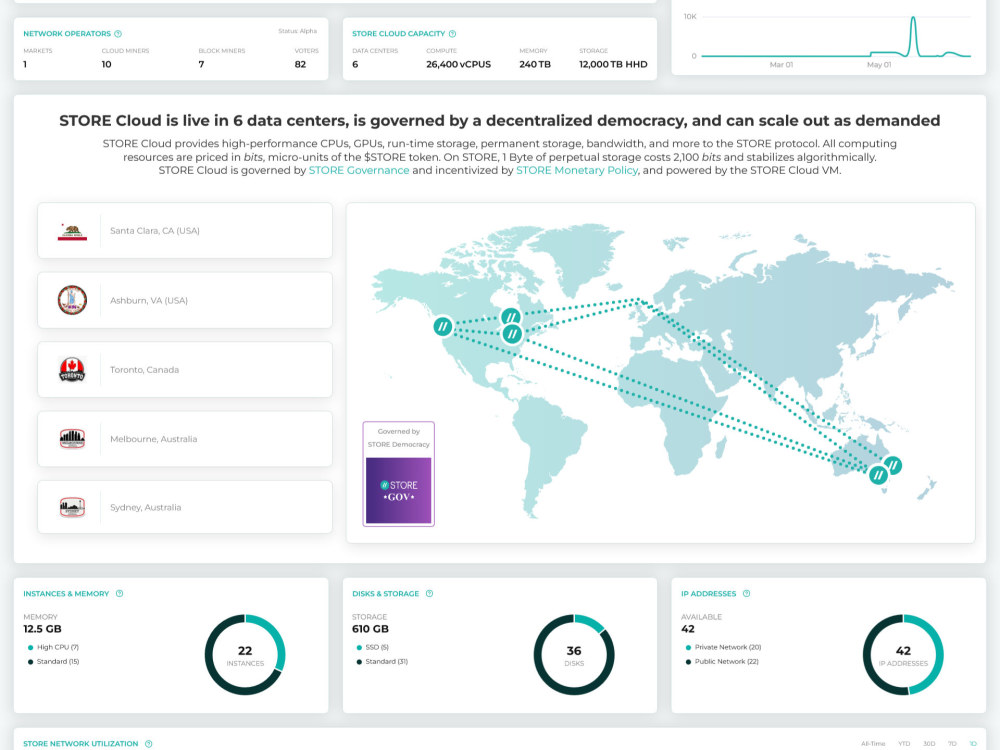
Task: Switch utilization range to 30D
Action: click(929, 744)
